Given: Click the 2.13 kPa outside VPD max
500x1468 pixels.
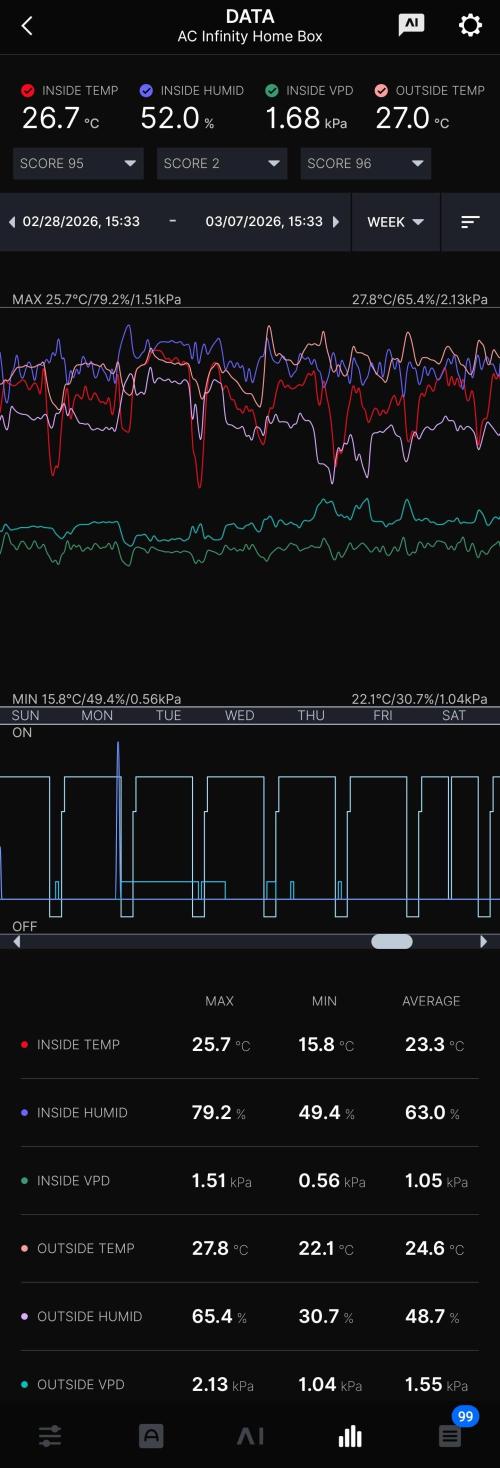Looking at the screenshot, I should pyautogui.click(x=222, y=1384).
